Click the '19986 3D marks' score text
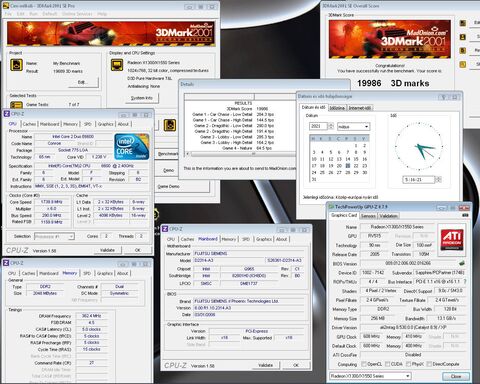The width and height of the screenshot is (480, 384). click(393, 83)
